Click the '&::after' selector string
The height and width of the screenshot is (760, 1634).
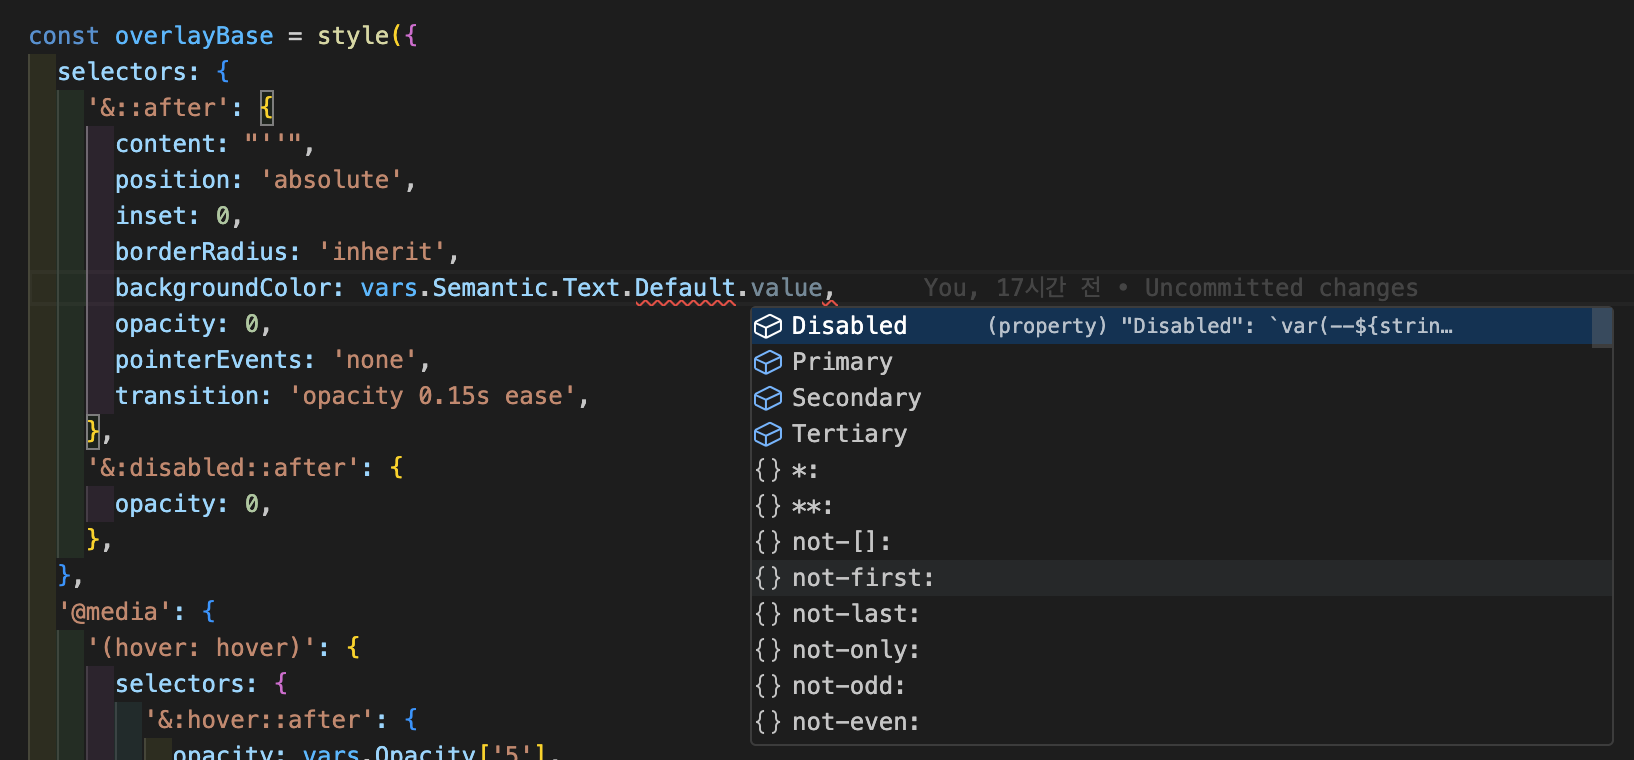point(158,108)
